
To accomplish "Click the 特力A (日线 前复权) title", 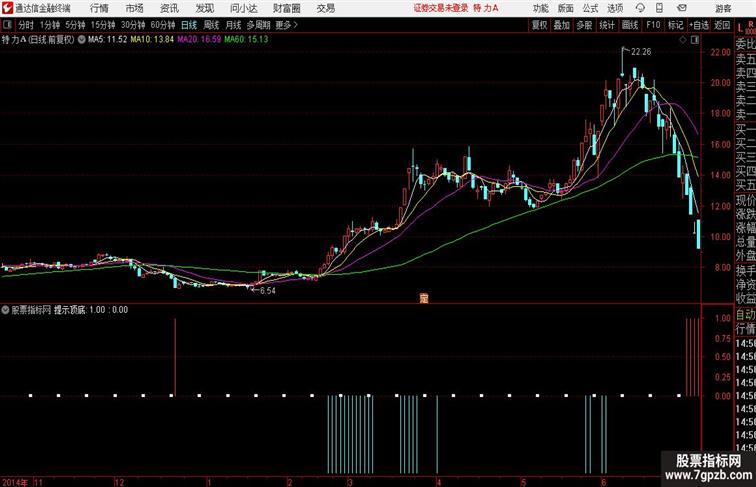I will coord(38,40).
